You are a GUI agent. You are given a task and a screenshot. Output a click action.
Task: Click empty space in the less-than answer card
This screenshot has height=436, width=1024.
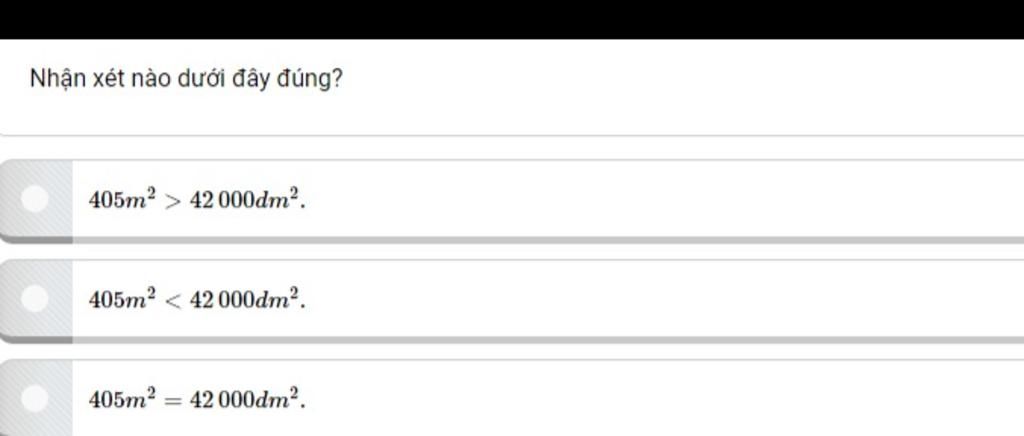coord(650,298)
